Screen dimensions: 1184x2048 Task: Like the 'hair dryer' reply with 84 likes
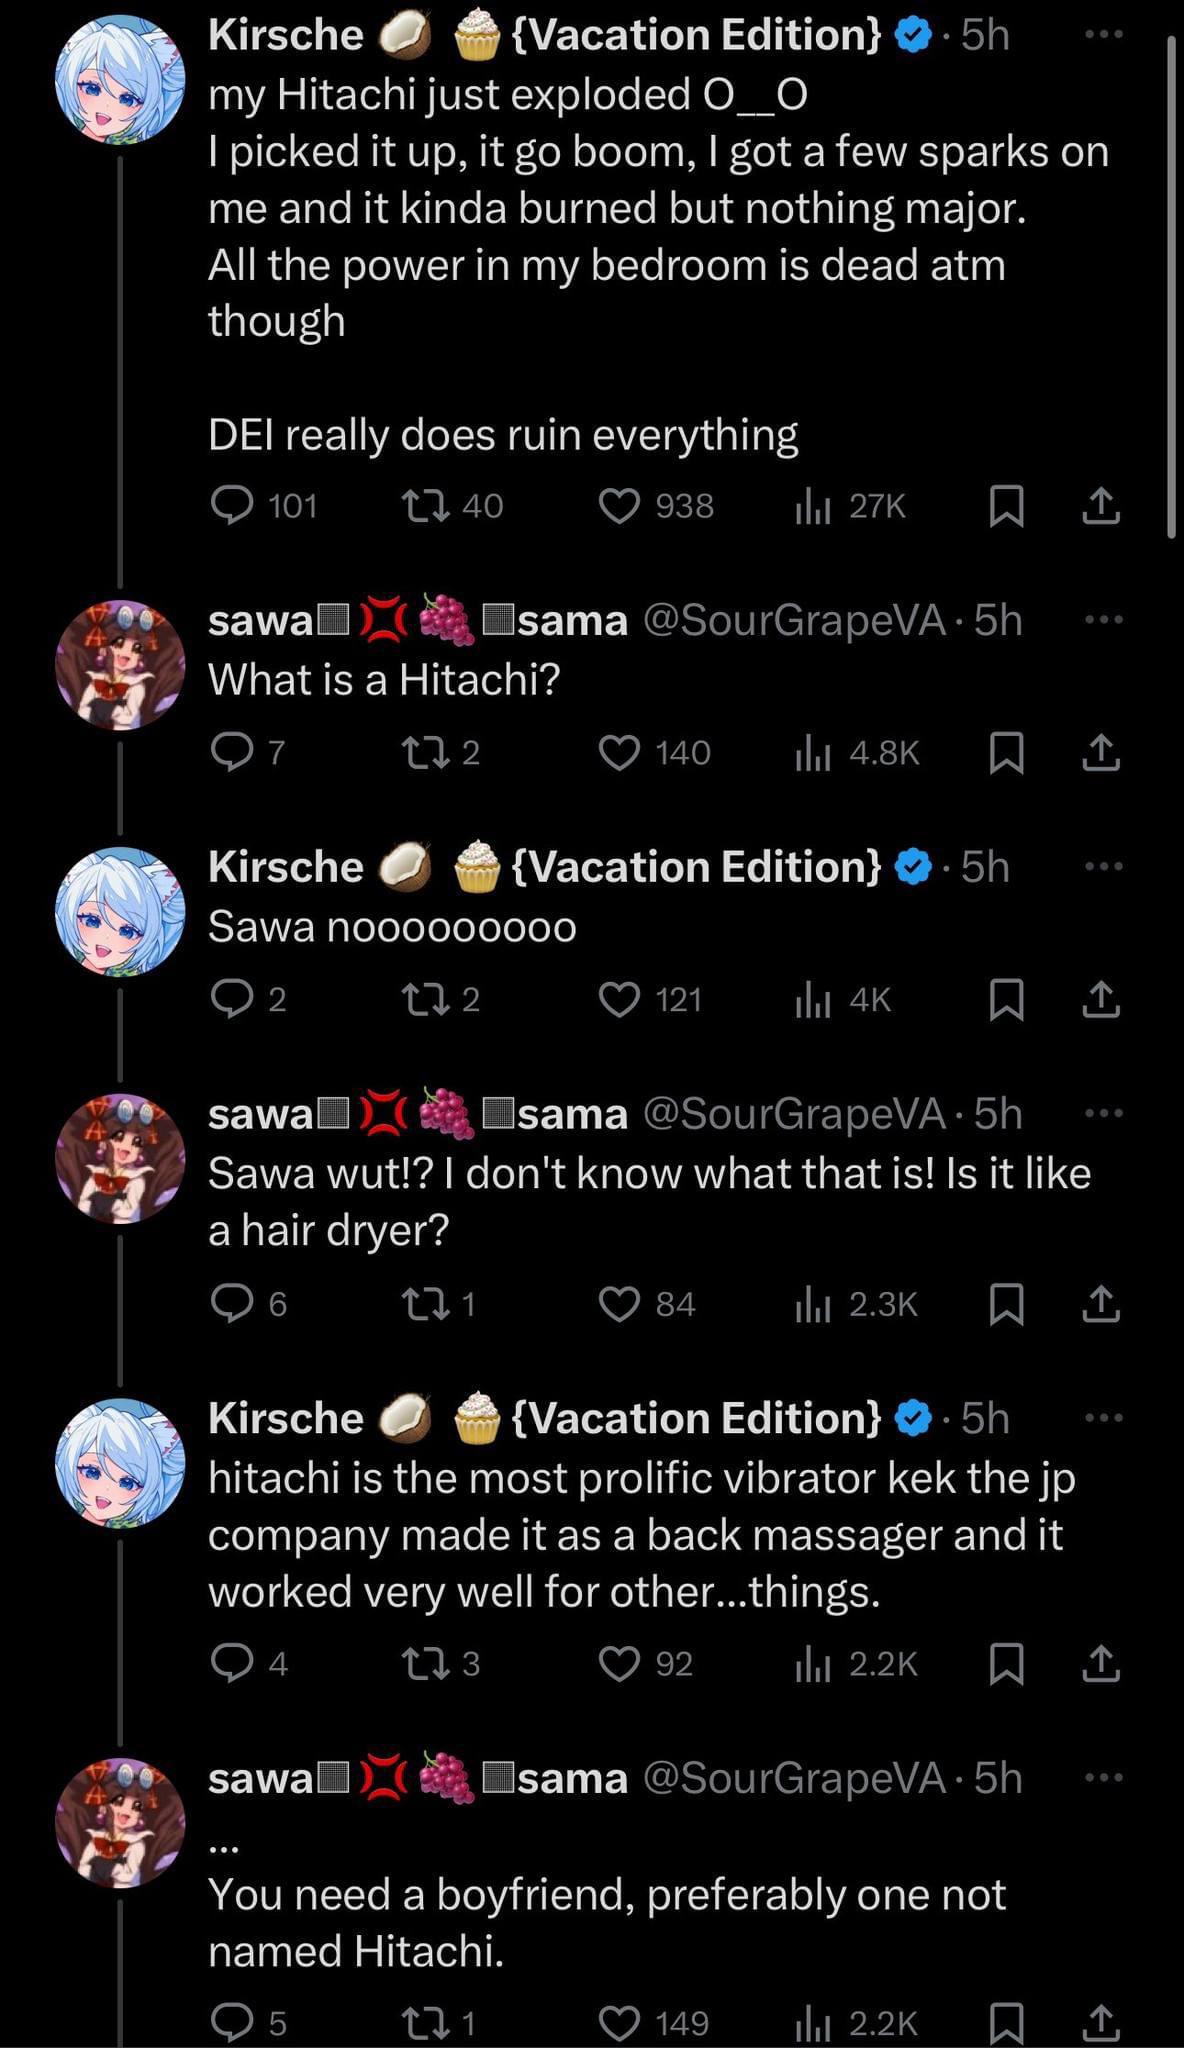pos(619,1304)
